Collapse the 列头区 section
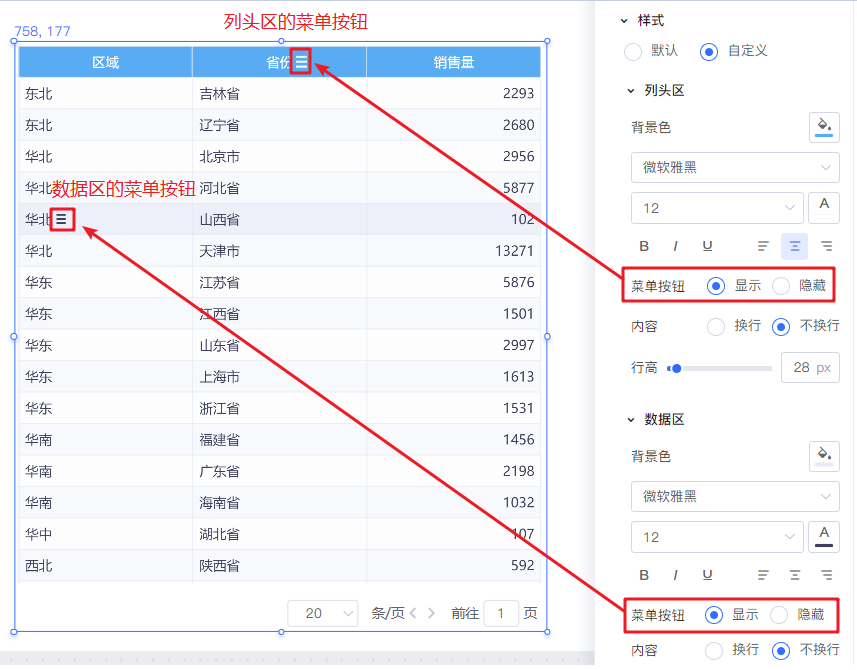Screen dimensions: 857x670 (x=631, y=91)
